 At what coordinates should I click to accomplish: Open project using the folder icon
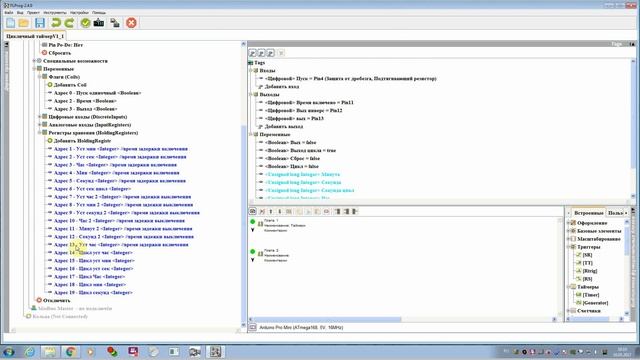pos(24,23)
